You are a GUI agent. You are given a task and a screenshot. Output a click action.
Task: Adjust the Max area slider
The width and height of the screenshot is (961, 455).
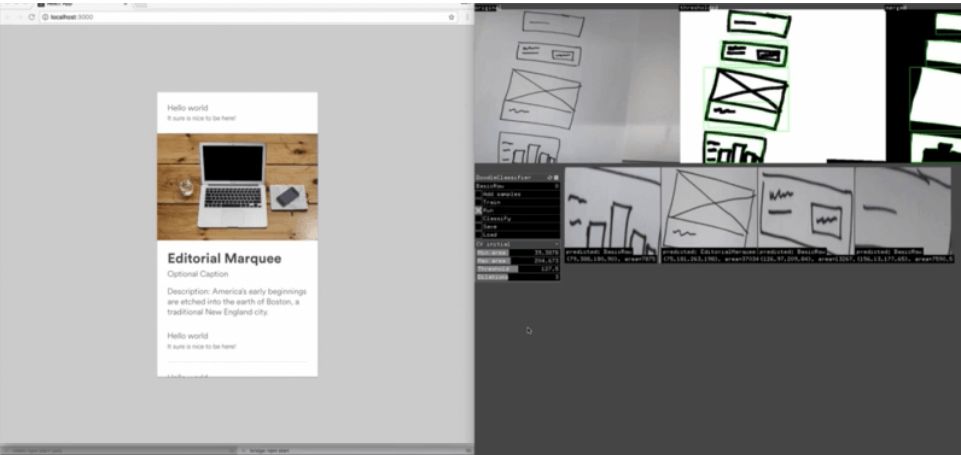point(518,261)
